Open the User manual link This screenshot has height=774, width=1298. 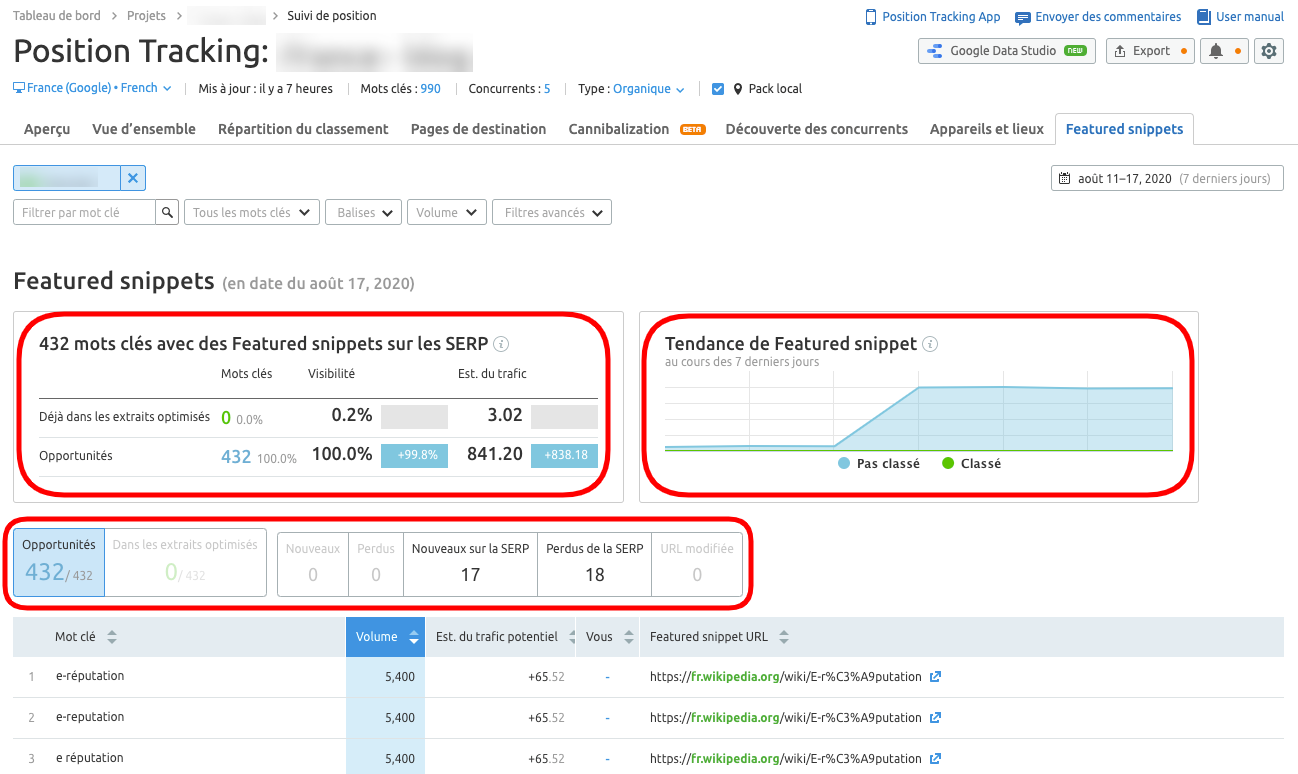click(1240, 17)
